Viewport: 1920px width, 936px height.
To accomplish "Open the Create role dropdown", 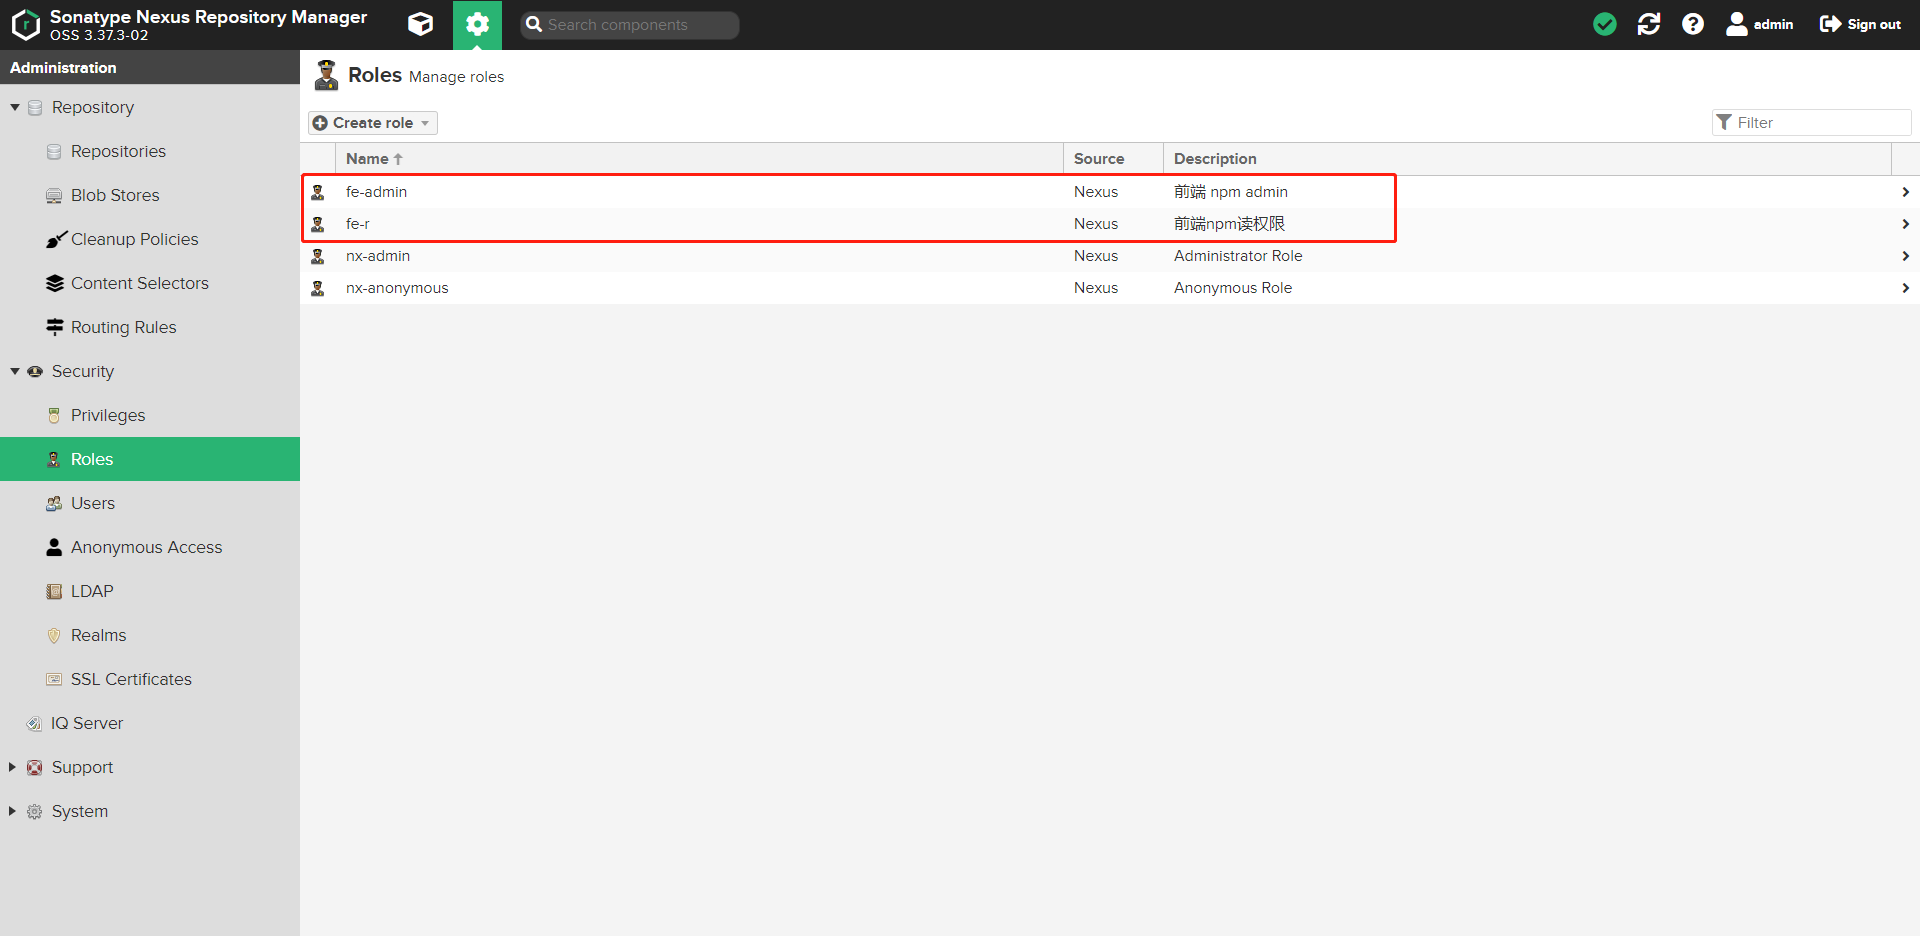I will click(x=373, y=123).
